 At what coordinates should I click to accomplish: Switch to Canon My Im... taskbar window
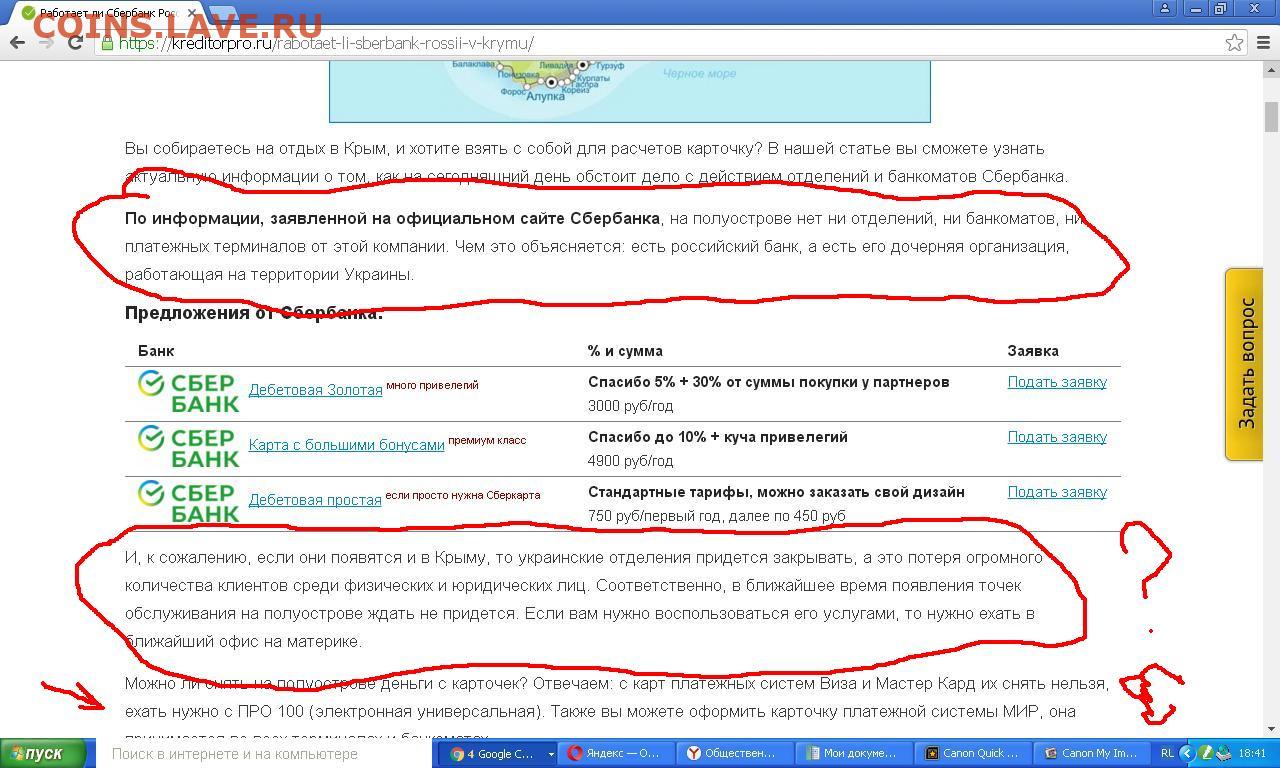(1093, 754)
